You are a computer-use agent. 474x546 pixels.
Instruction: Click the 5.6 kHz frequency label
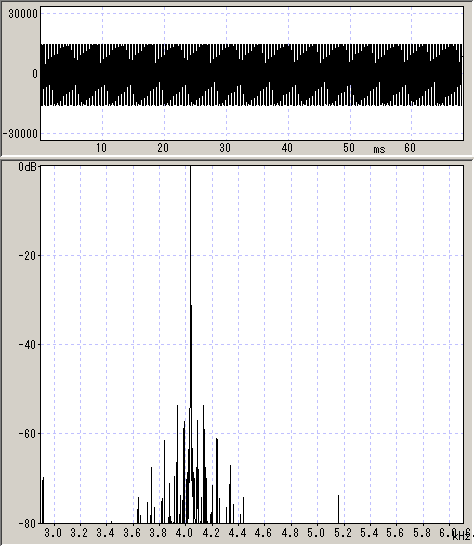(x=395, y=533)
